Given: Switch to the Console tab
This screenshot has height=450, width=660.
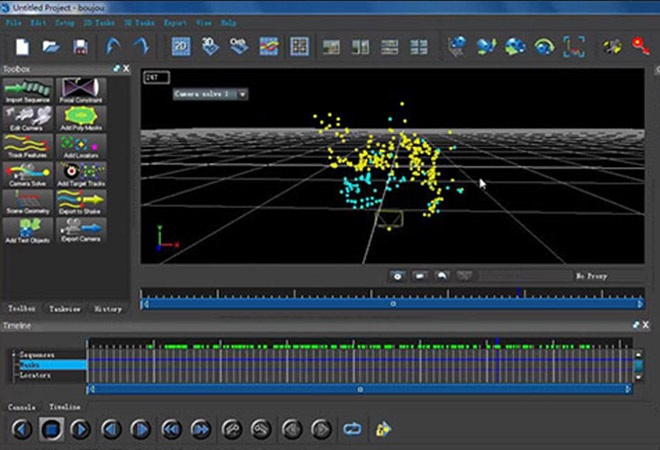Looking at the screenshot, I should tap(22, 407).
